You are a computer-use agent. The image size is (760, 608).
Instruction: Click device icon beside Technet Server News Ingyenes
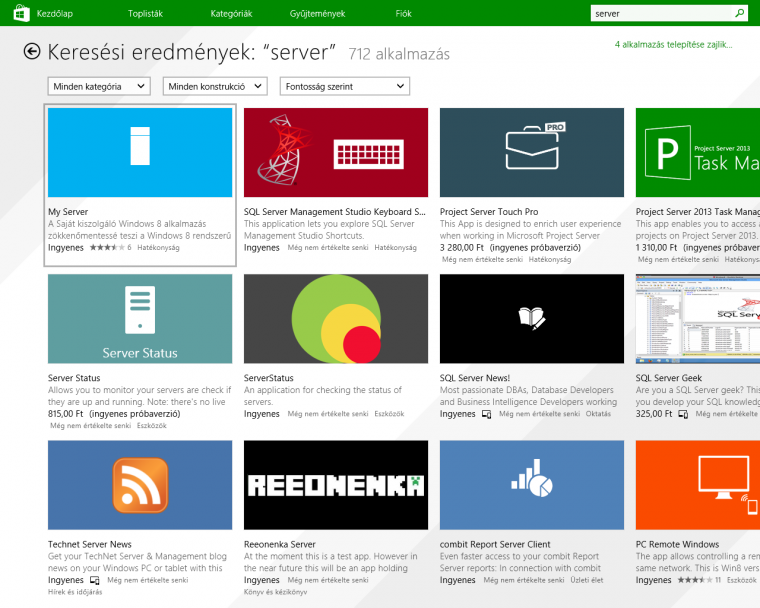pos(95,580)
